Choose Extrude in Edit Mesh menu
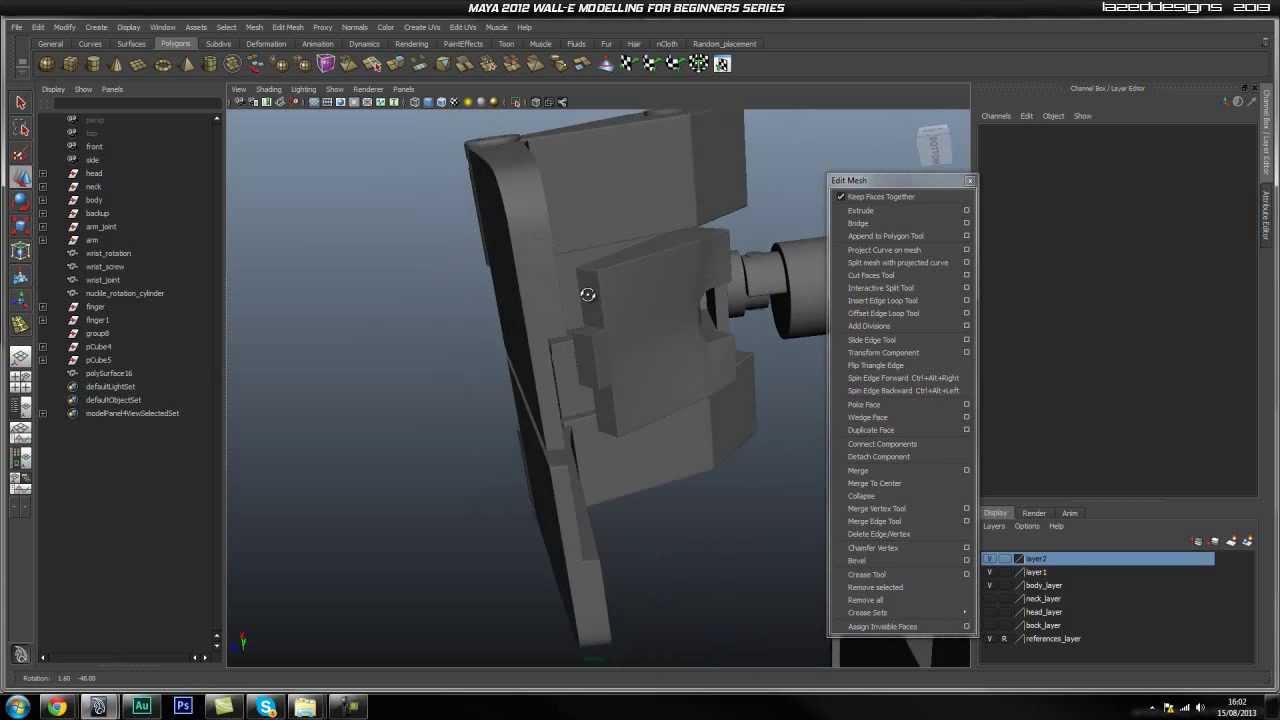The width and height of the screenshot is (1280, 720). click(x=860, y=211)
